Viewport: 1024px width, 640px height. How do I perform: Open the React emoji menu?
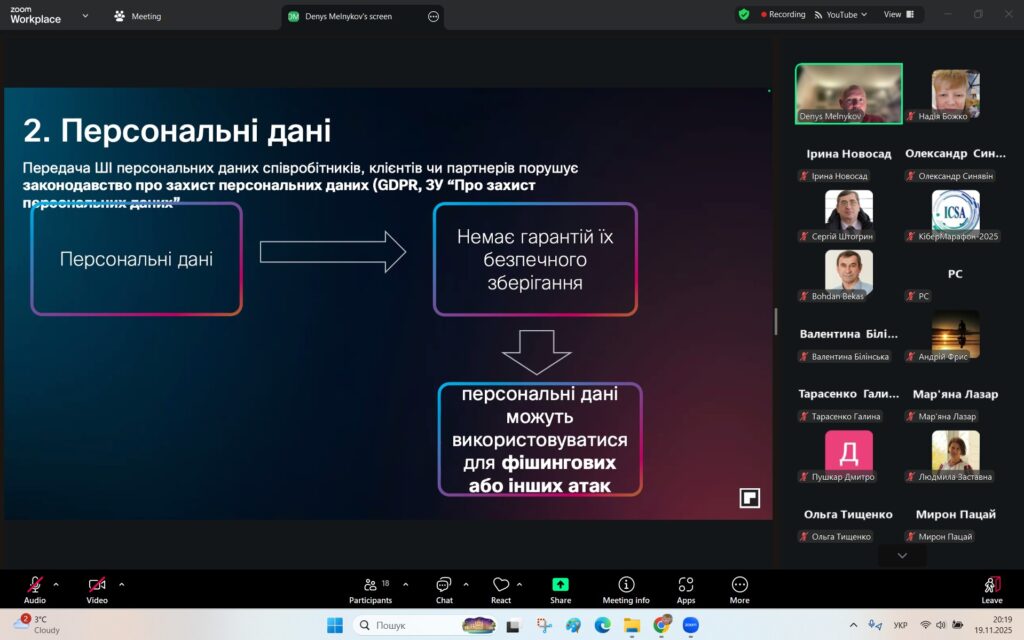[501, 588]
